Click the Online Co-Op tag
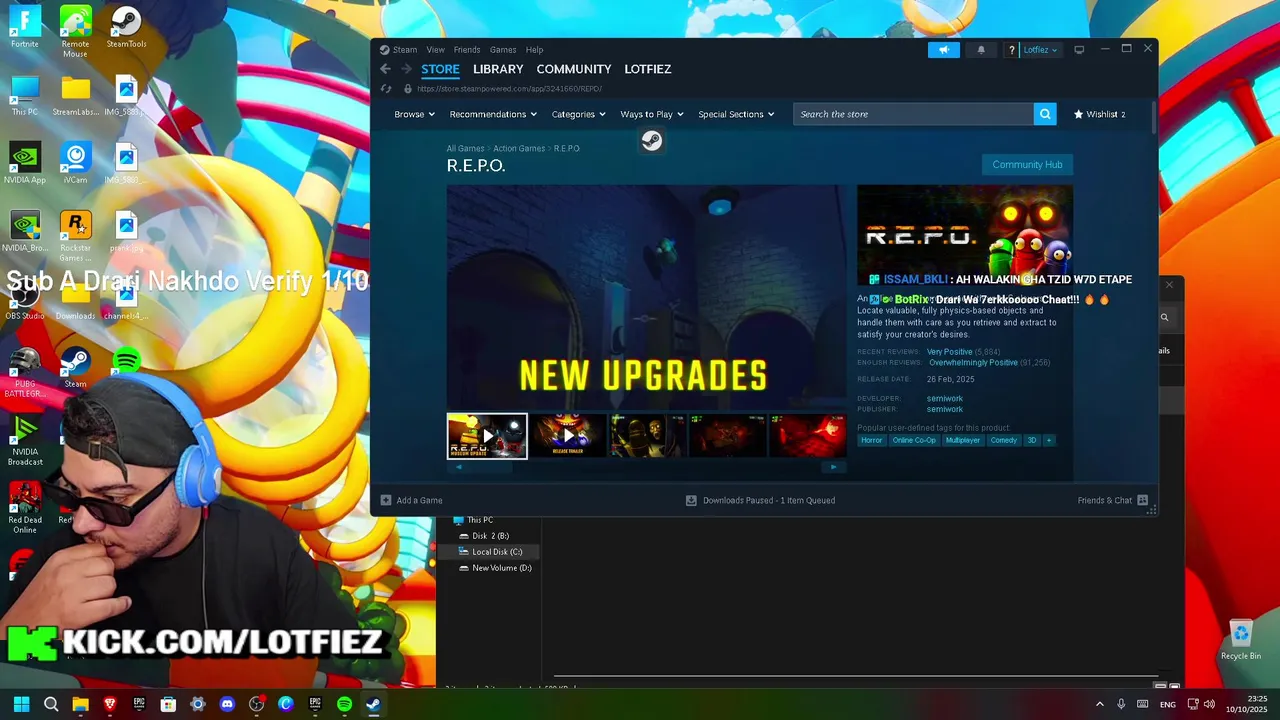 pyautogui.click(x=914, y=440)
